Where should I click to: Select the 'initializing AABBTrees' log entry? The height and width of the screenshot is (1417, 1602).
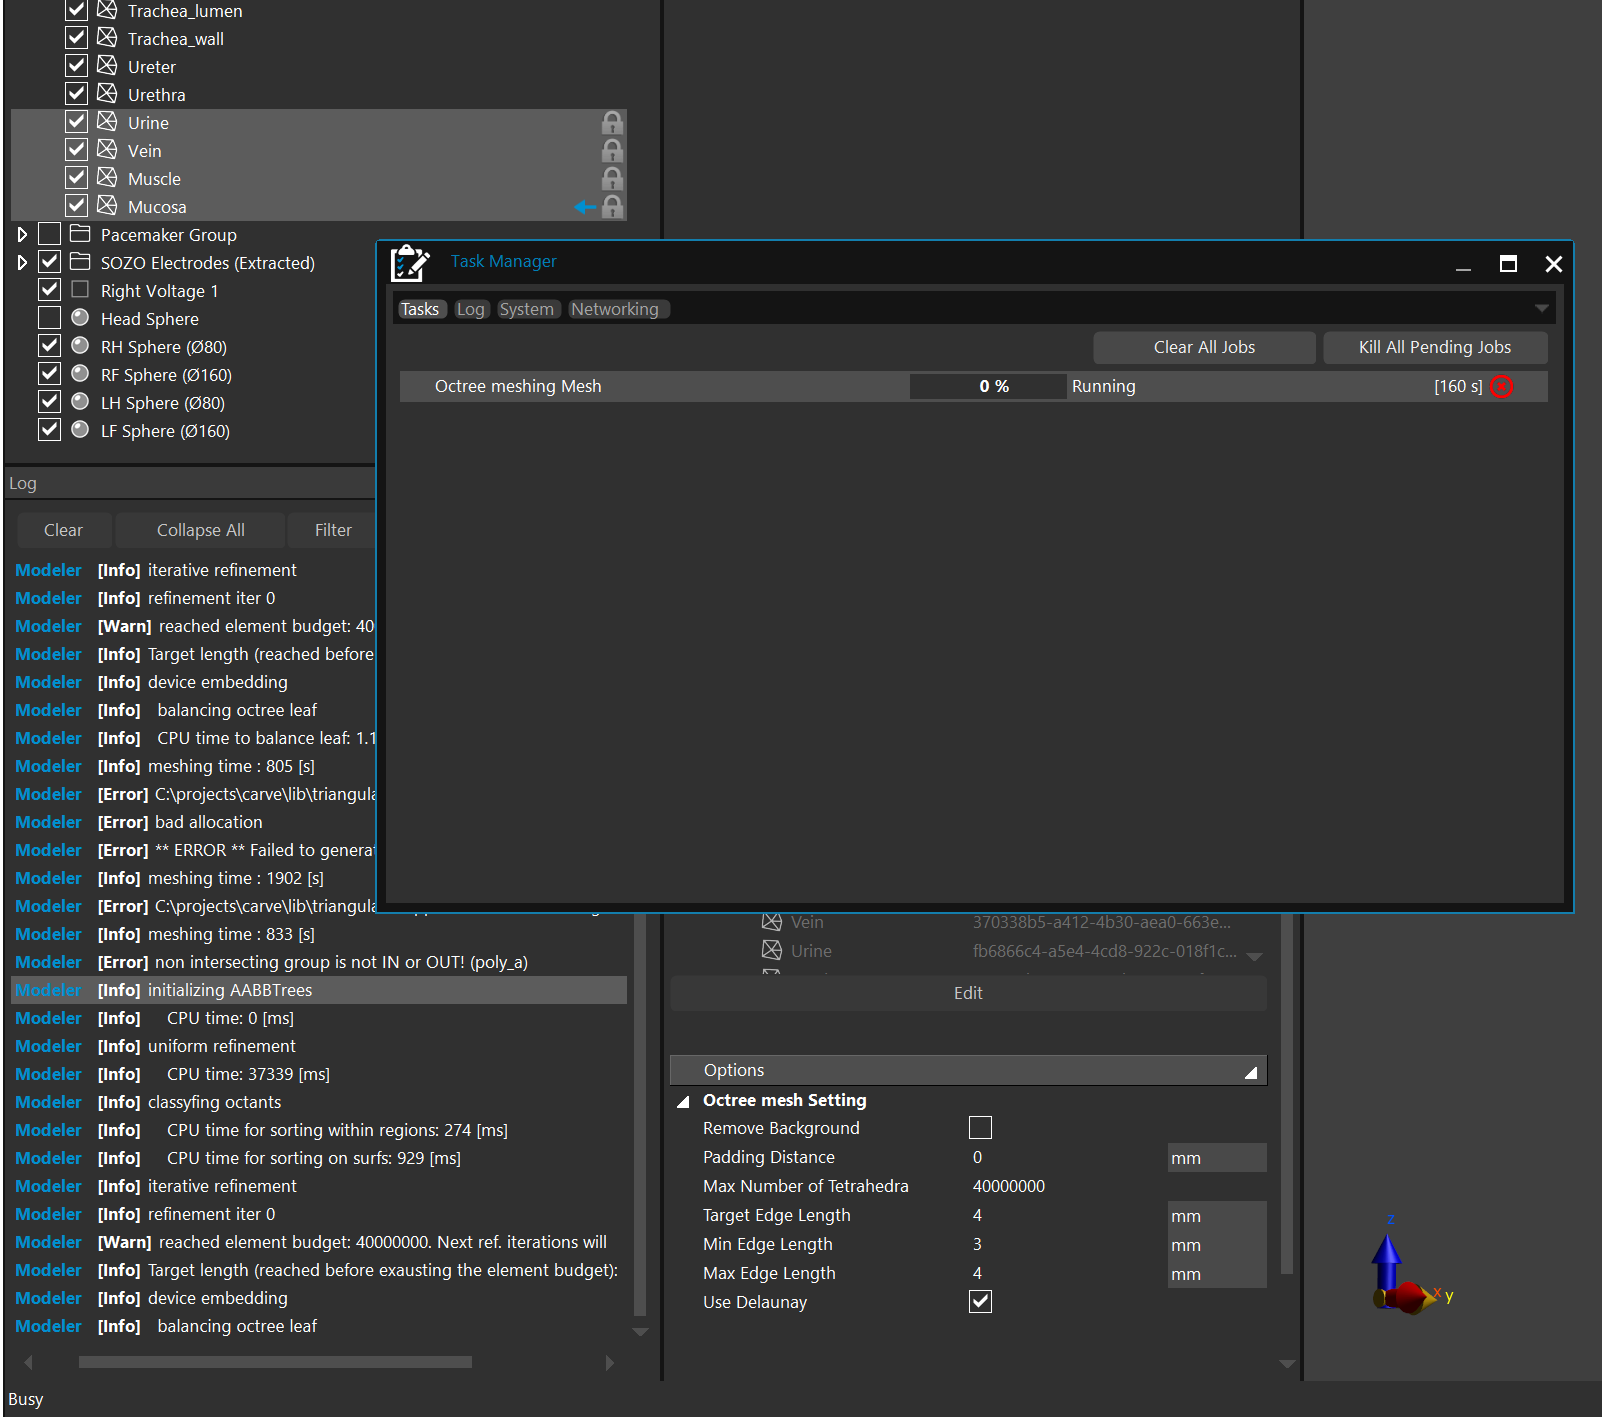319,990
